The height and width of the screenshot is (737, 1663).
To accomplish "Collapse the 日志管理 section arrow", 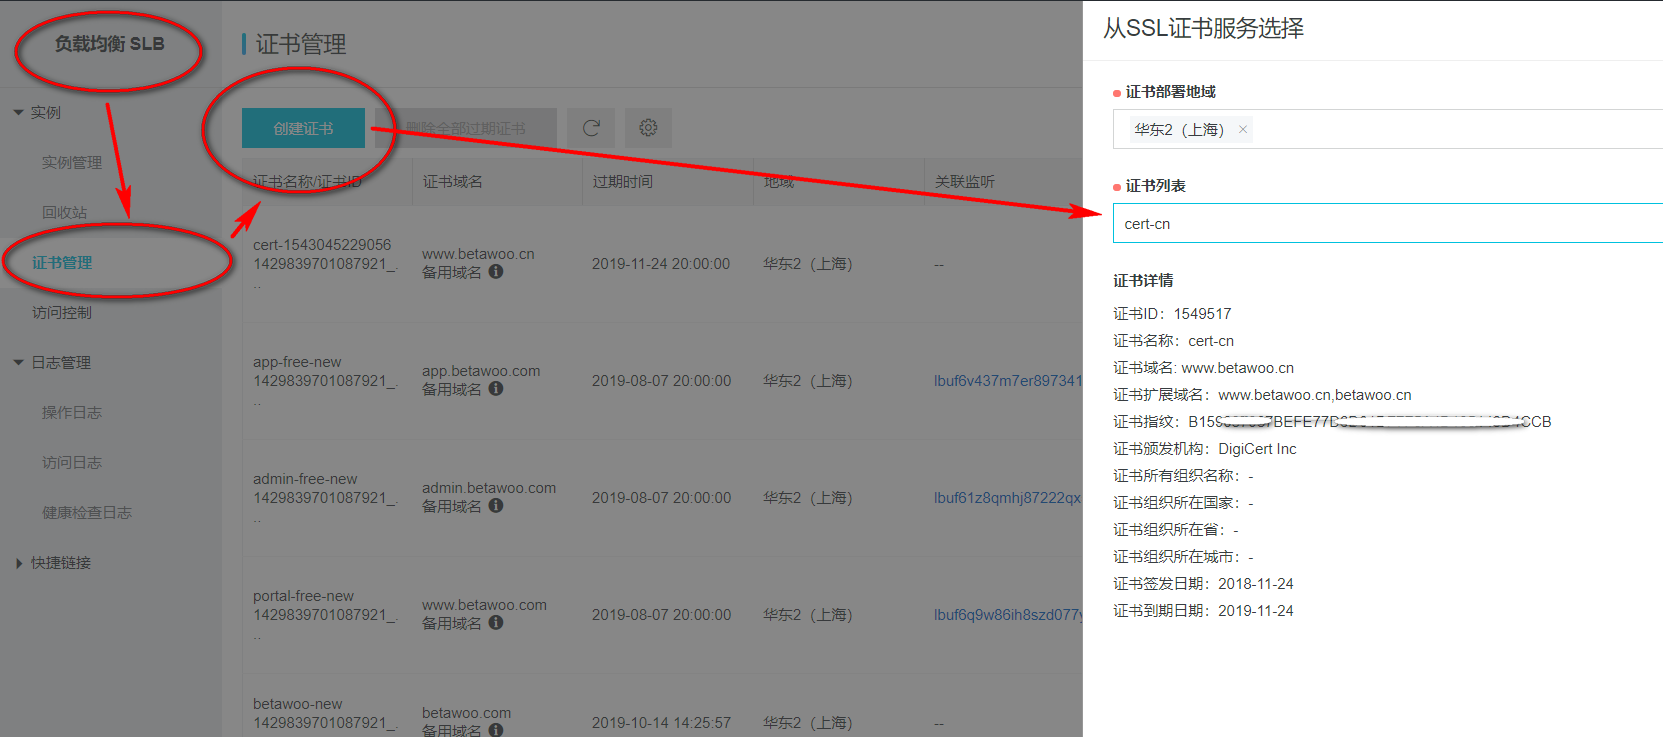I will coord(18,362).
